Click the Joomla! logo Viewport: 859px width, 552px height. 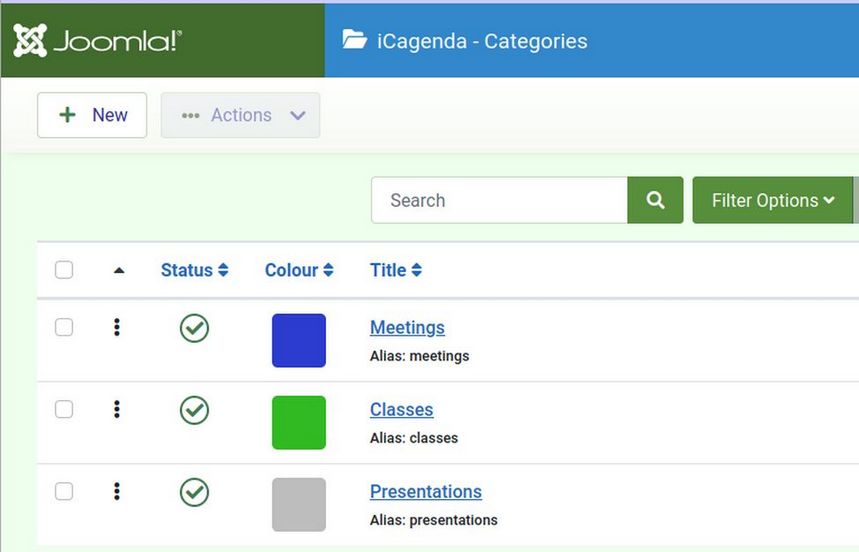pyautogui.click(x=97, y=41)
